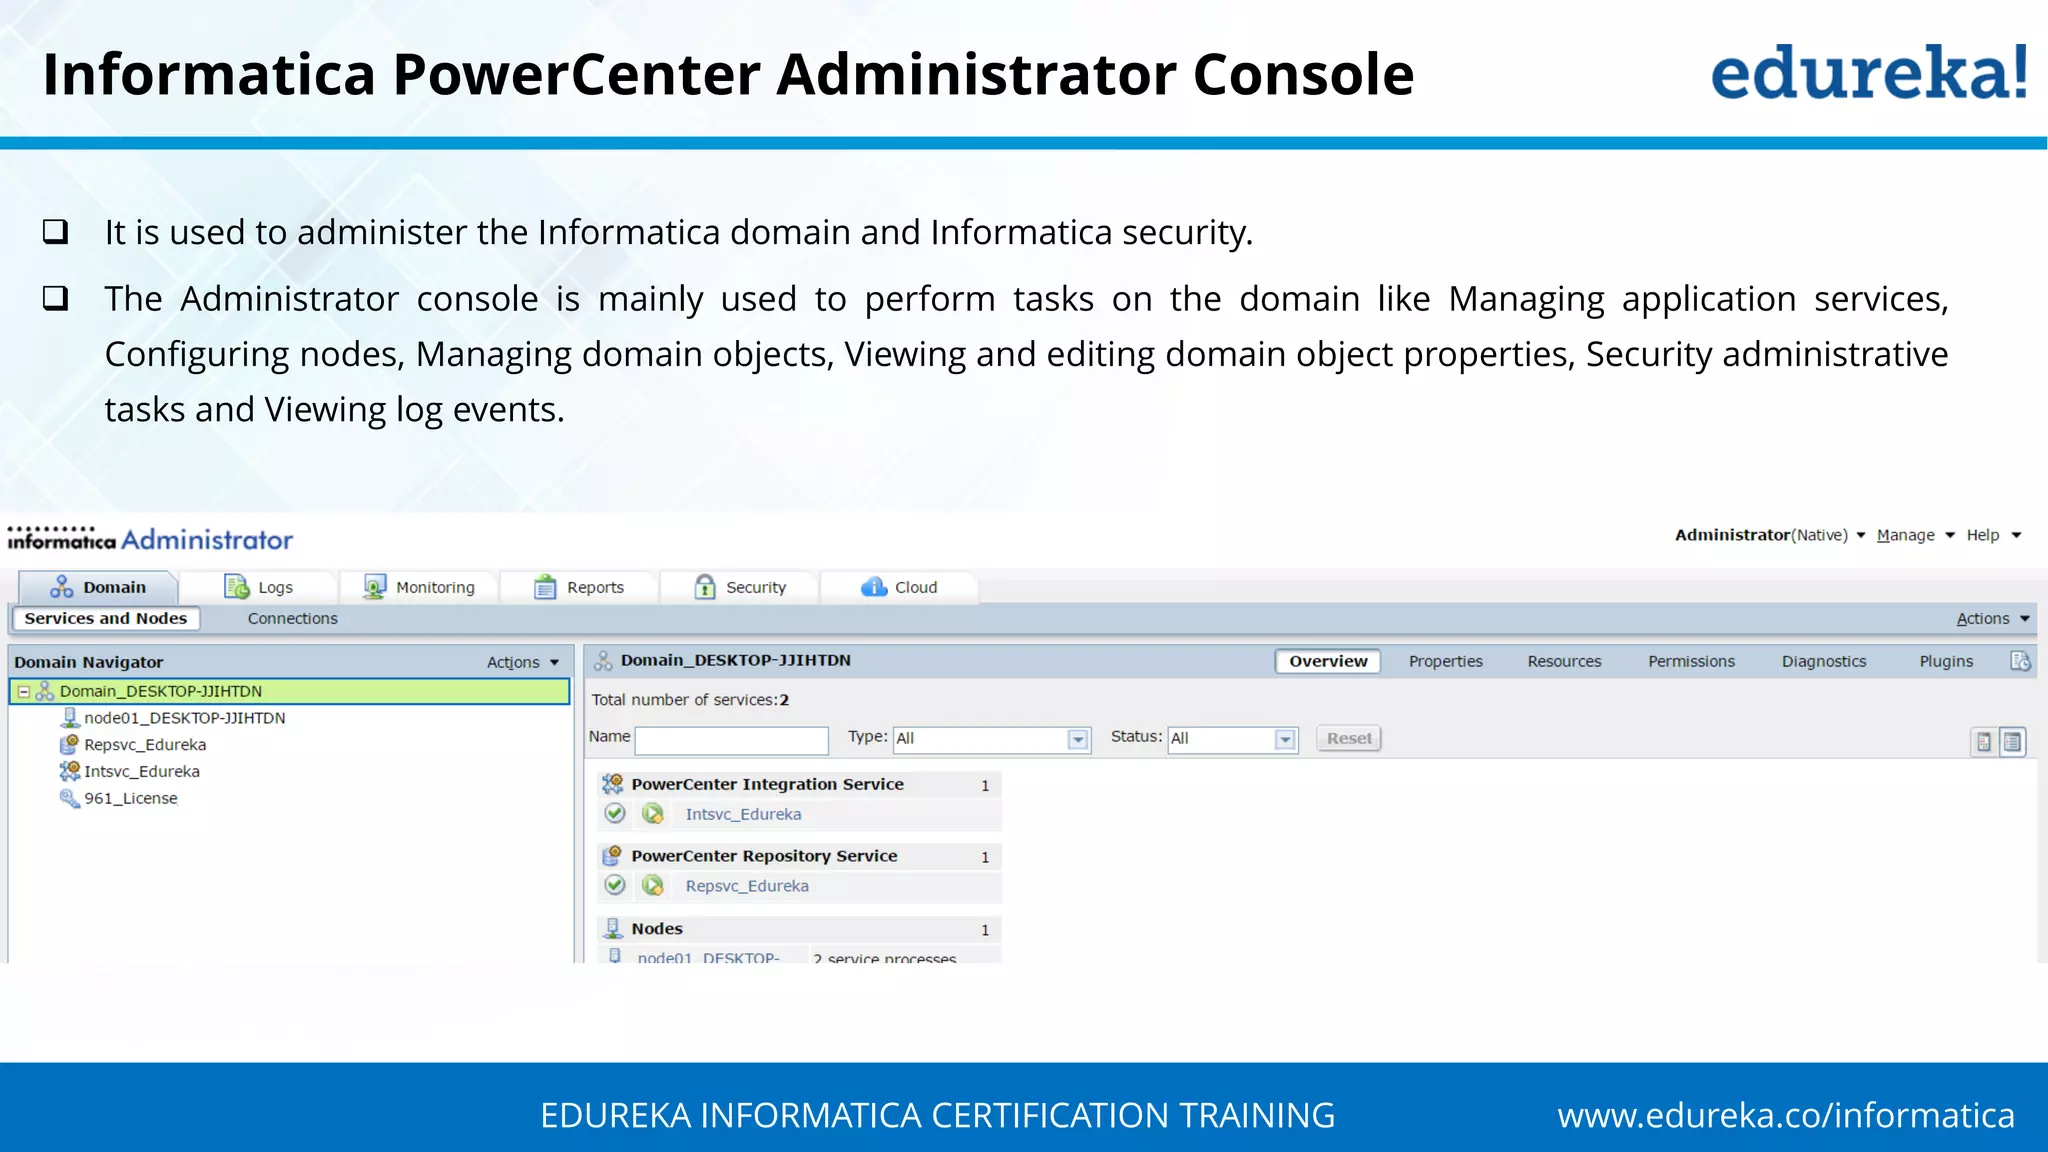Click the PowerCenter Integration Service heading
Viewport: 2048px width, 1152px height.
click(767, 784)
